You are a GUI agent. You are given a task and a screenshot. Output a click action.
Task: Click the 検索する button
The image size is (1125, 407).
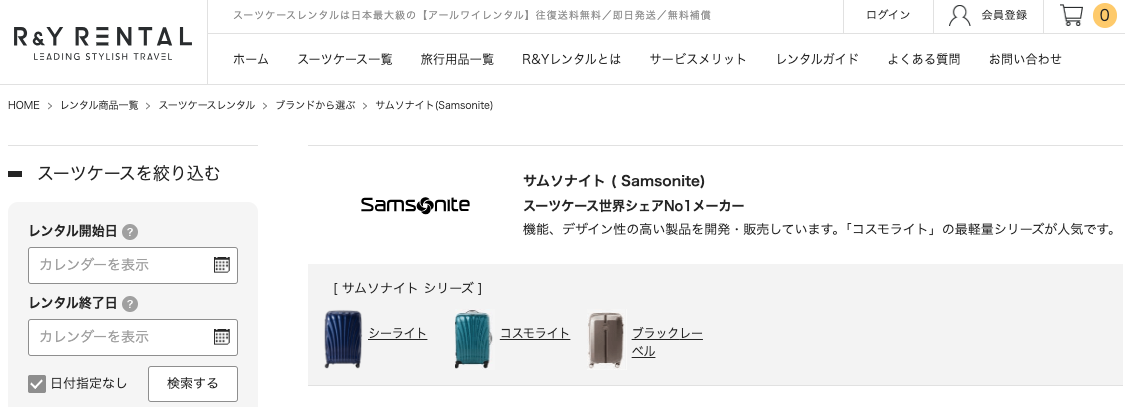(193, 383)
